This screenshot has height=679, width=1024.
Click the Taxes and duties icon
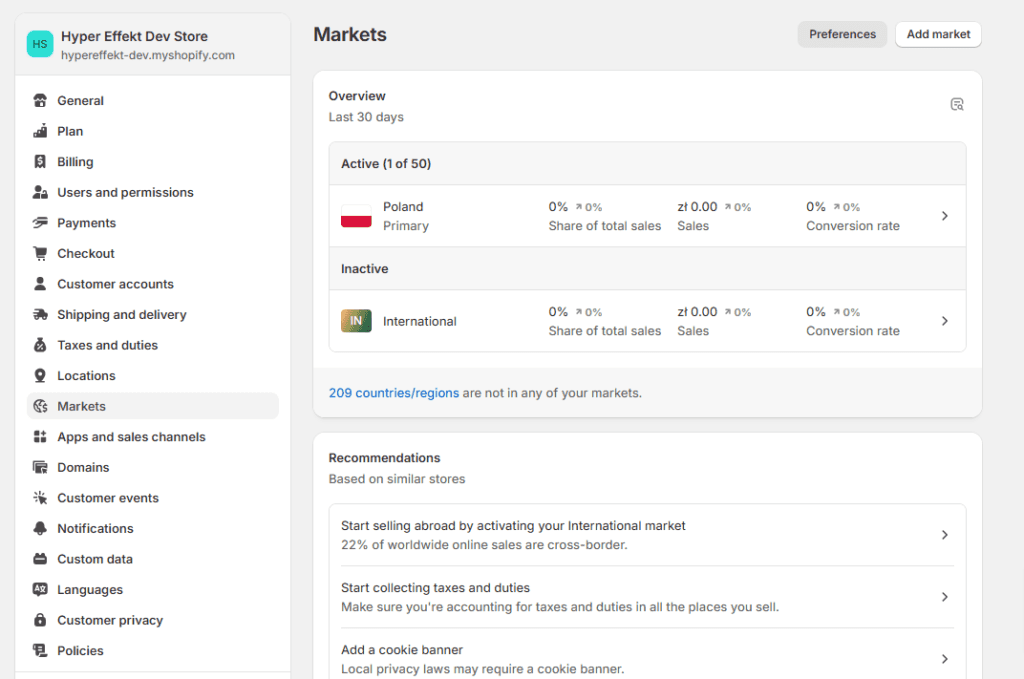40,345
